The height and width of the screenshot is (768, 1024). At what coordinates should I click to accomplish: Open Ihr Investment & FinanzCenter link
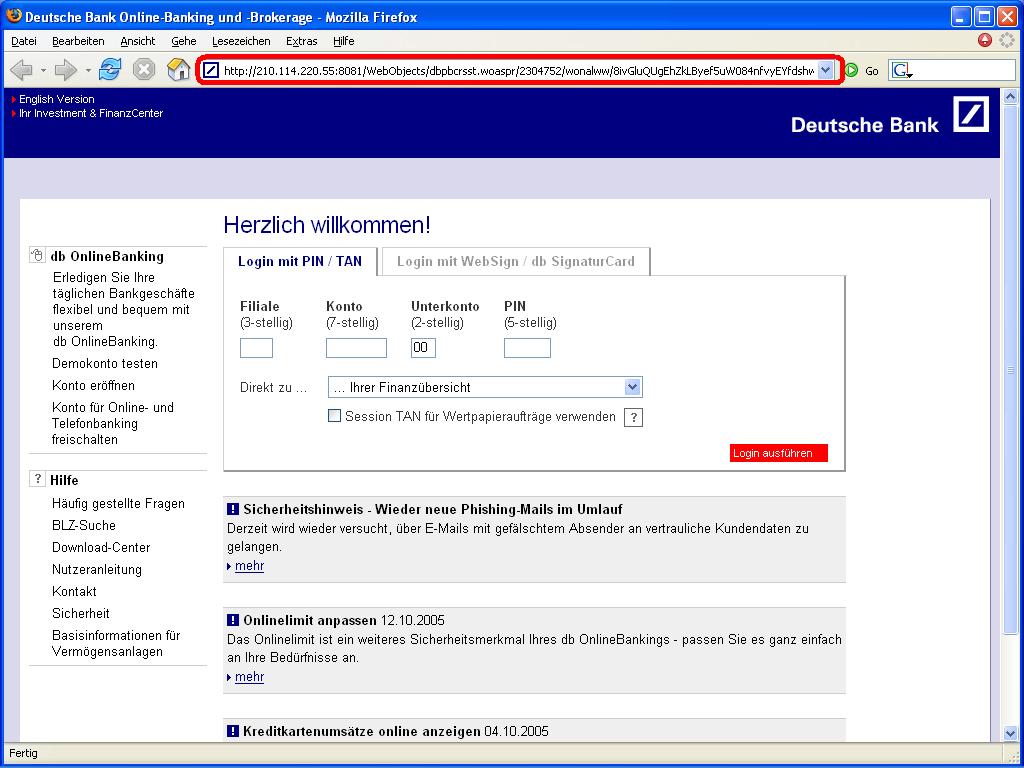tap(91, 113)
